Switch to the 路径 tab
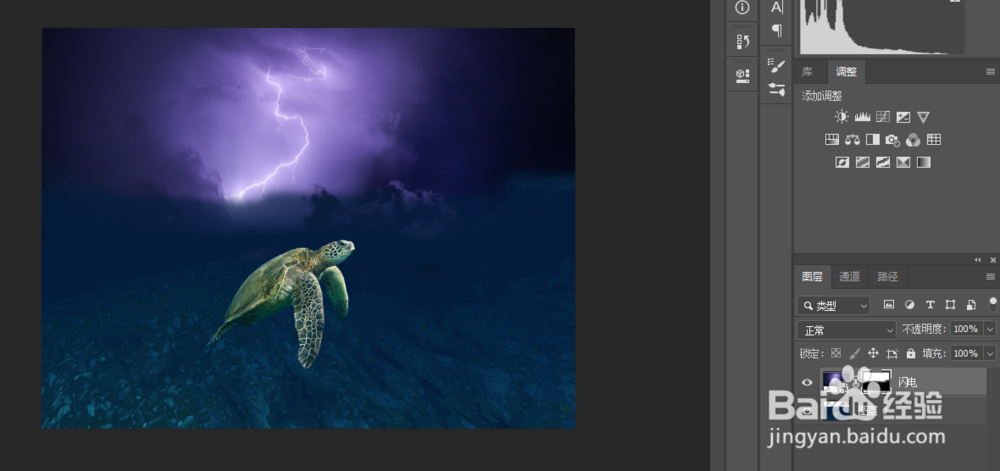 [x=887, y=277]
